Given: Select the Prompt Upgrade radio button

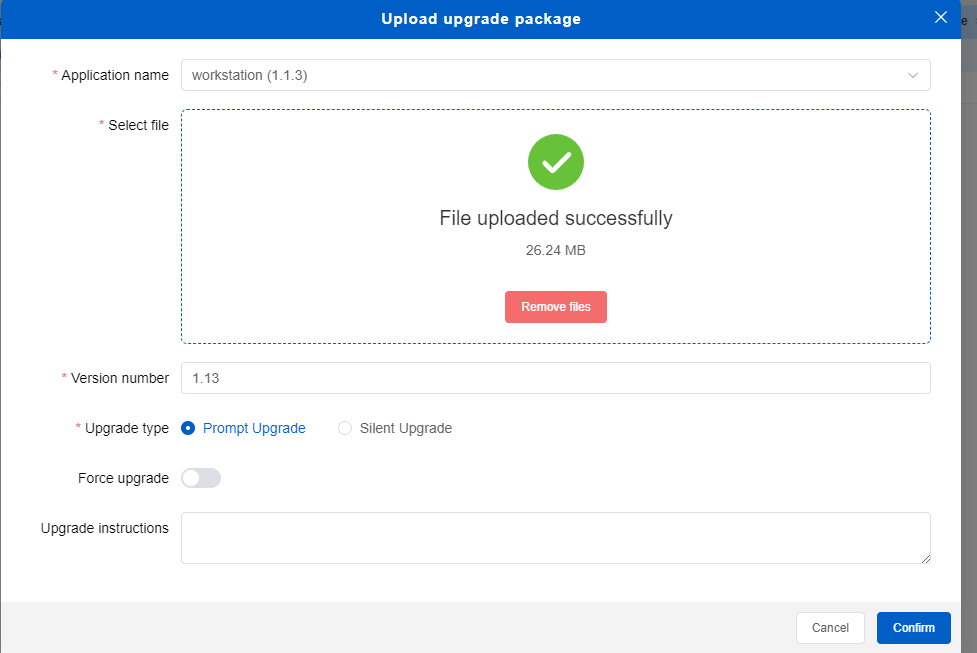Looking at the screenshot, I should point(188,428).
